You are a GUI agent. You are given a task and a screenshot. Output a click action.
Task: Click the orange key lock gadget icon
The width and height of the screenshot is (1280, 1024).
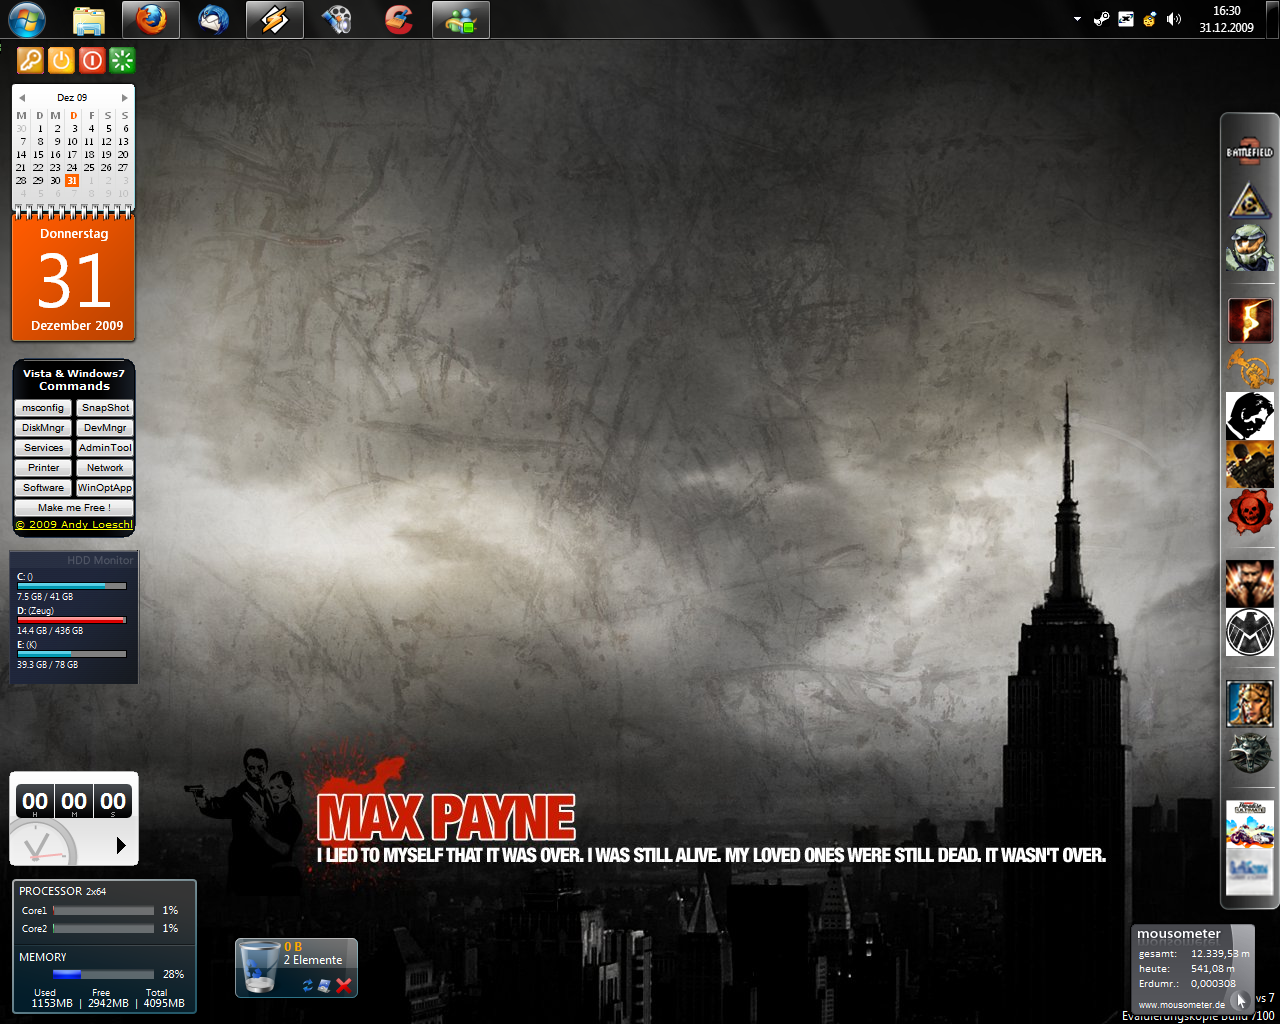[30, 61]
